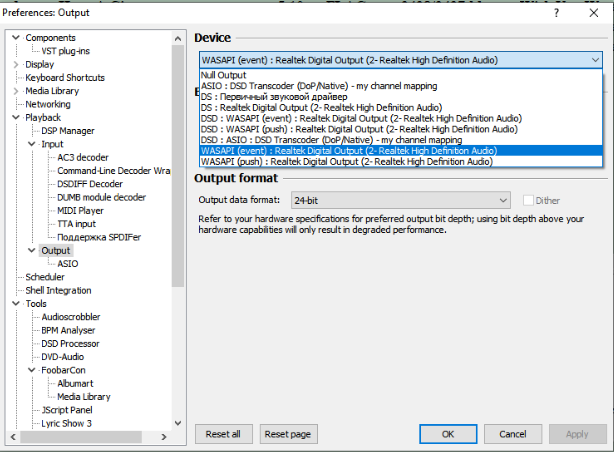Select highlighted WASAPI (event) Realtek option
This screenshot has width=614, height=452.
pos(401,151)
